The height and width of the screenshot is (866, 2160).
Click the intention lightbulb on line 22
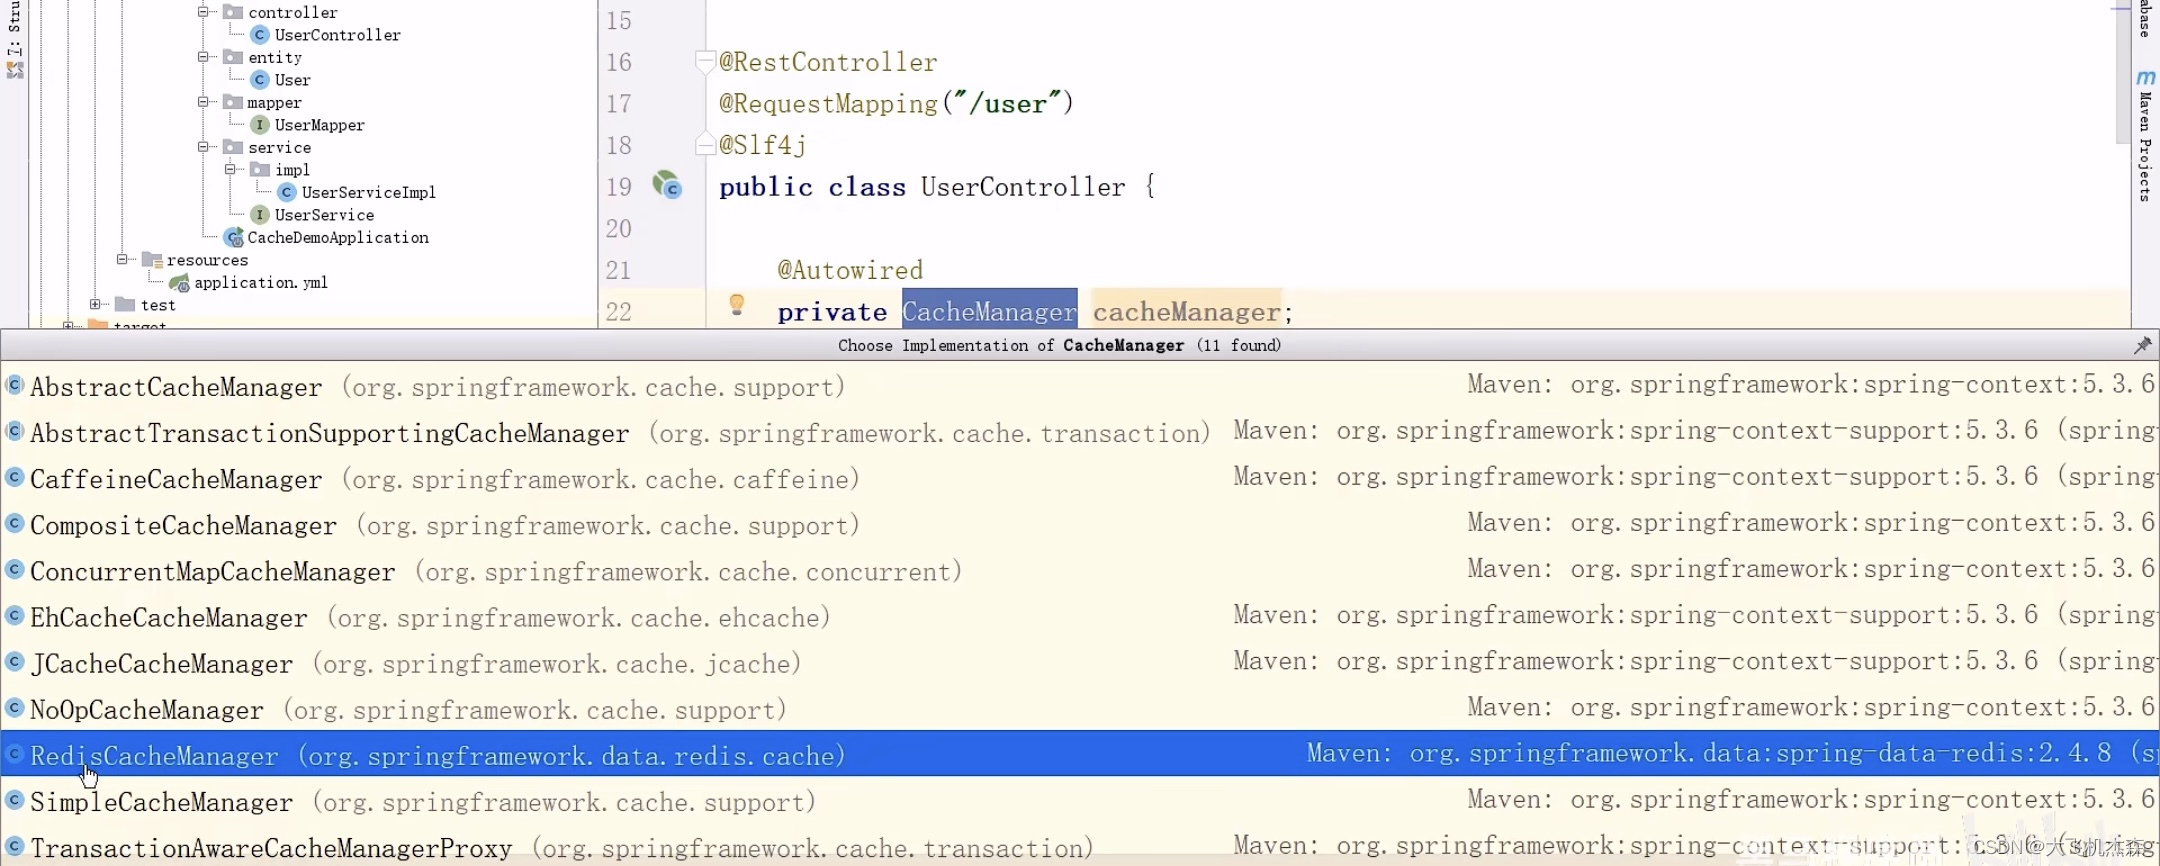(x=736, y=305)
